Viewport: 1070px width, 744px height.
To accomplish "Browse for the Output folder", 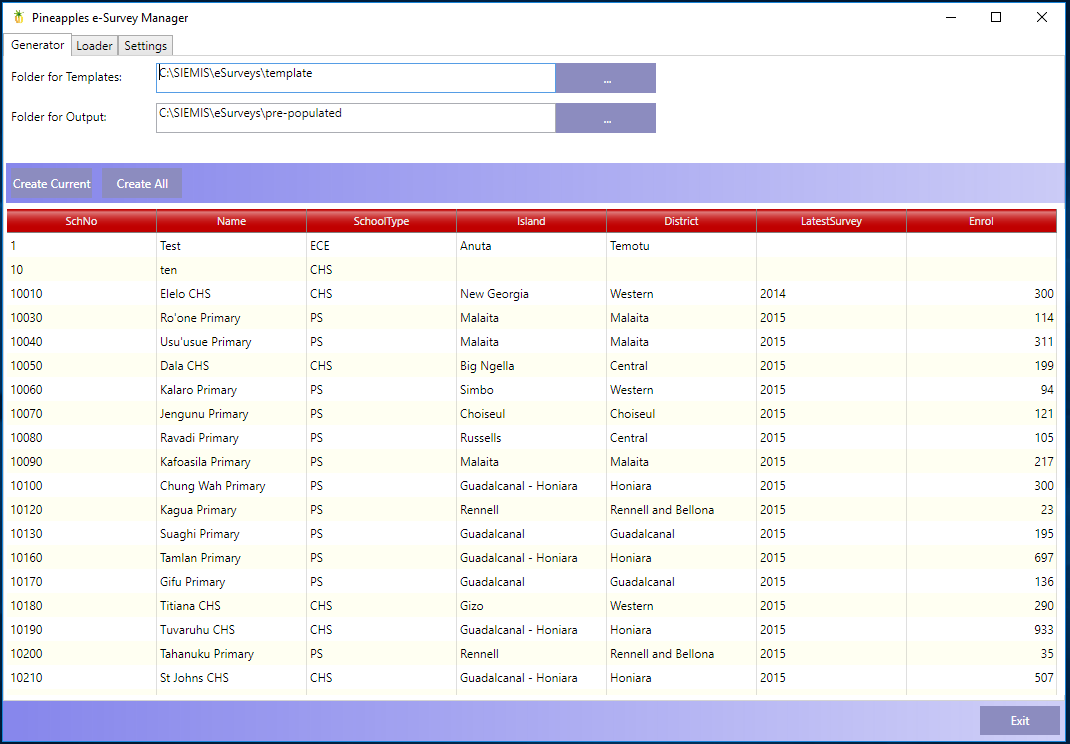I will [606, 118].
